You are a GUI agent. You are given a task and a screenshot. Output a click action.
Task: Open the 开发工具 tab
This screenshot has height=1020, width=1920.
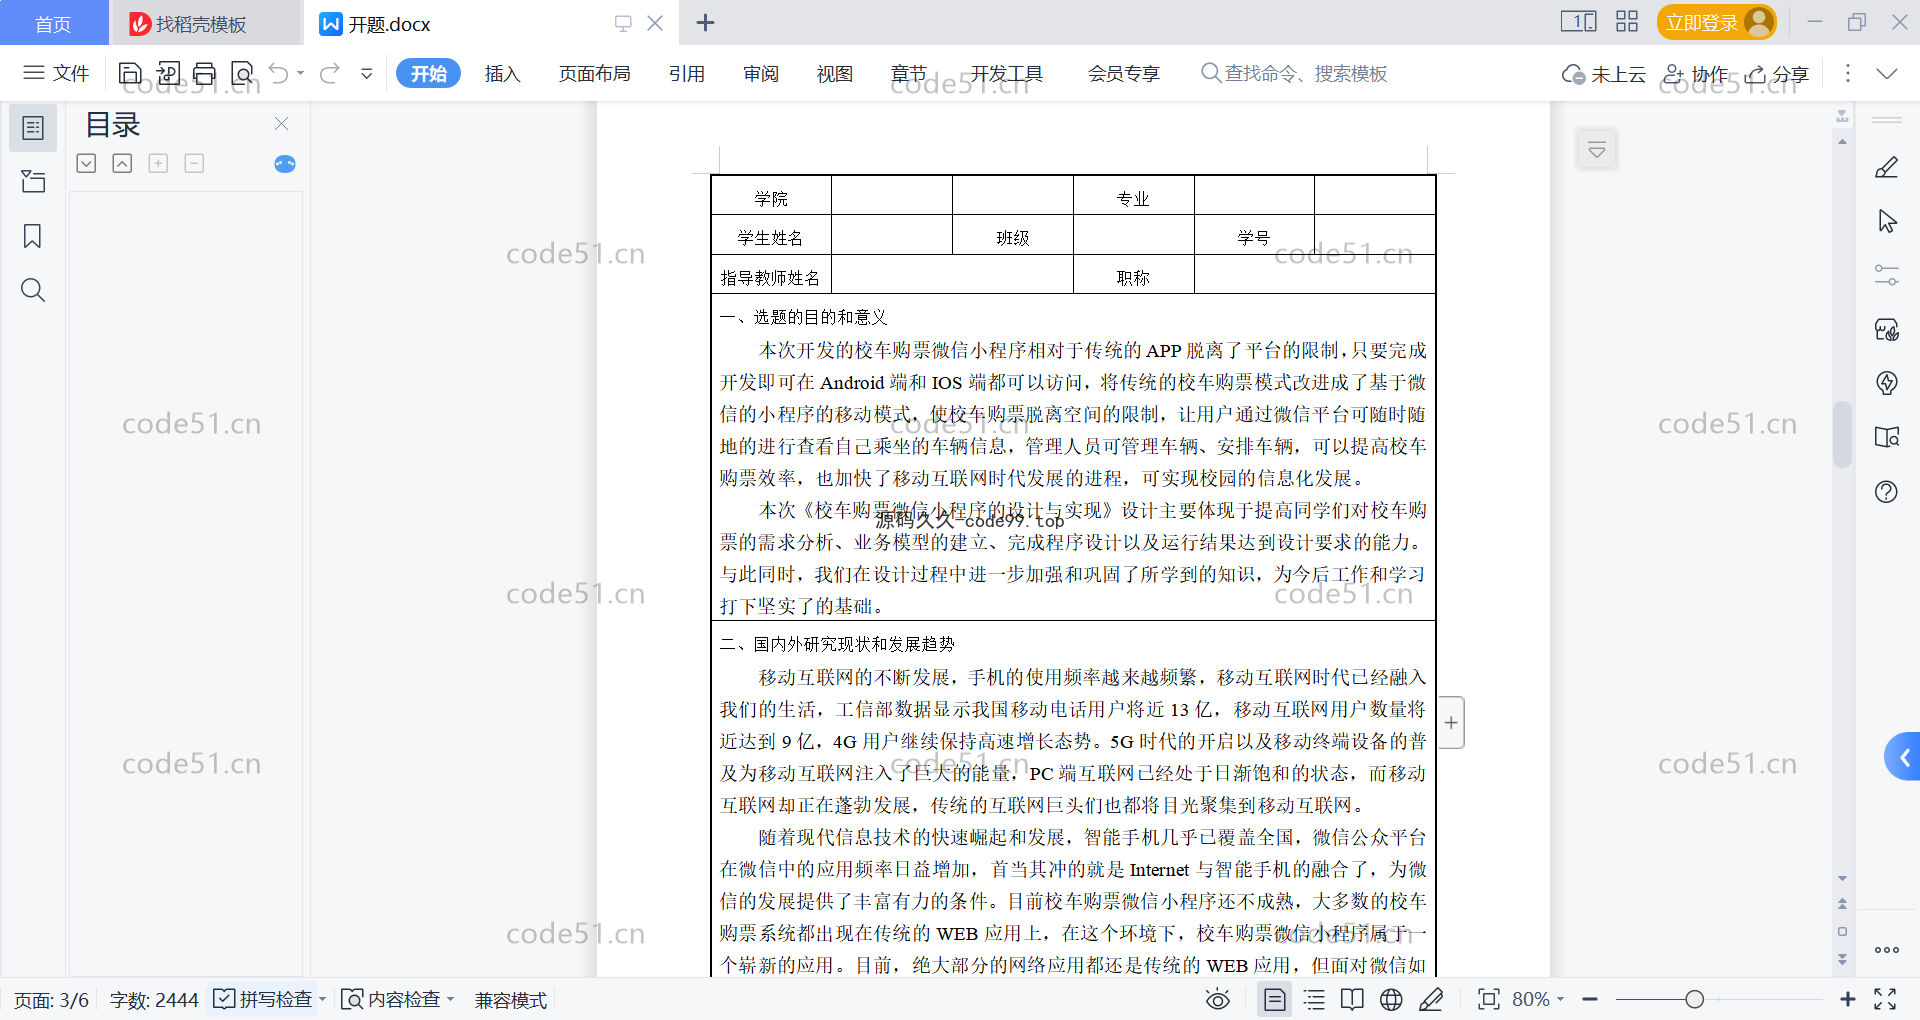click(1007, 73)
